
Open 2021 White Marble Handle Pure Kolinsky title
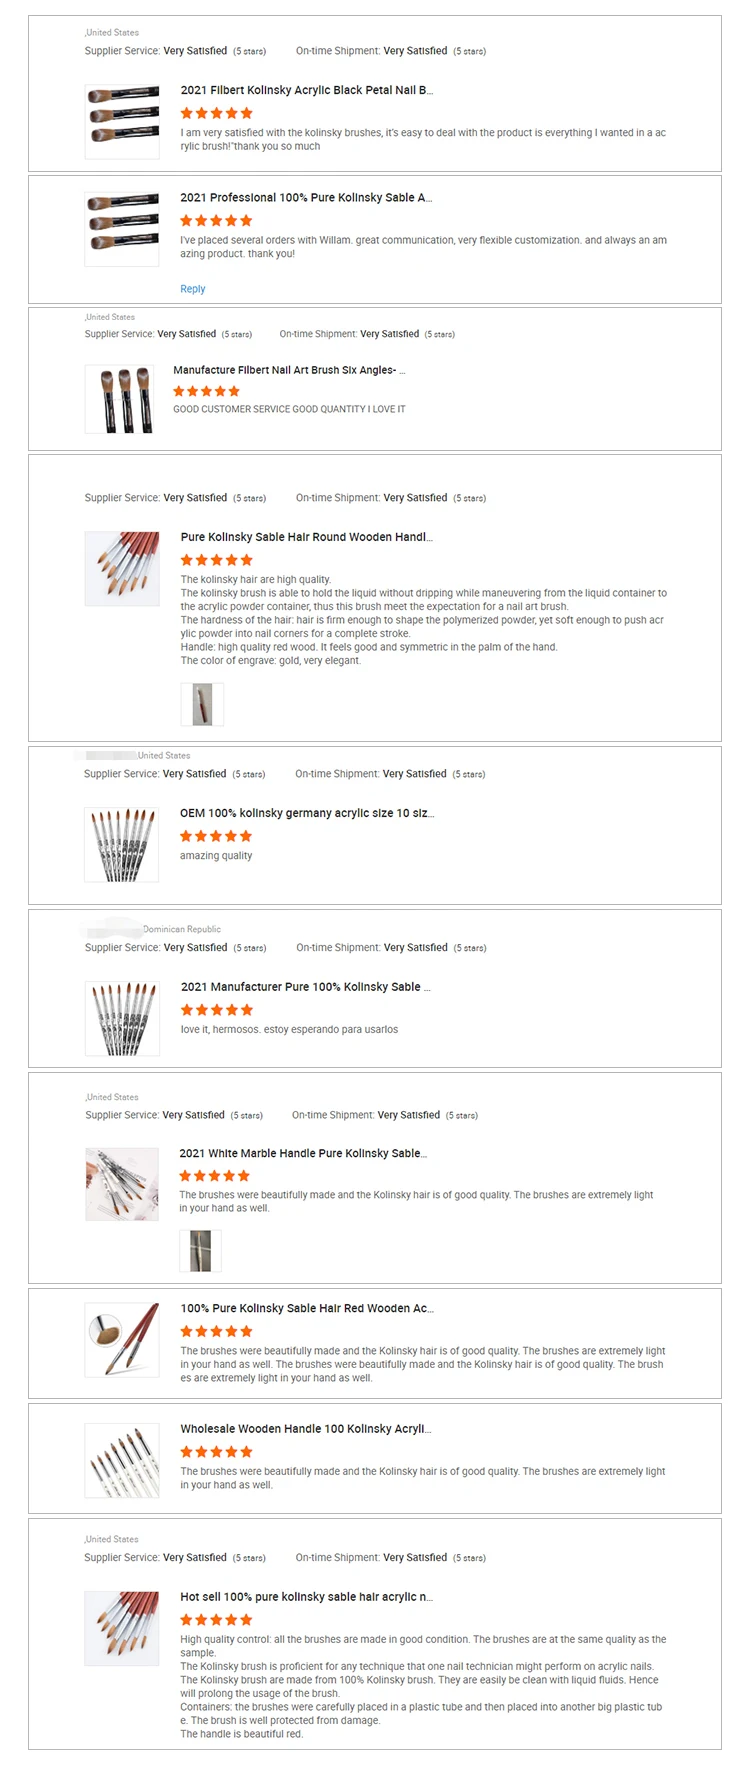[x=303, y=1153]
